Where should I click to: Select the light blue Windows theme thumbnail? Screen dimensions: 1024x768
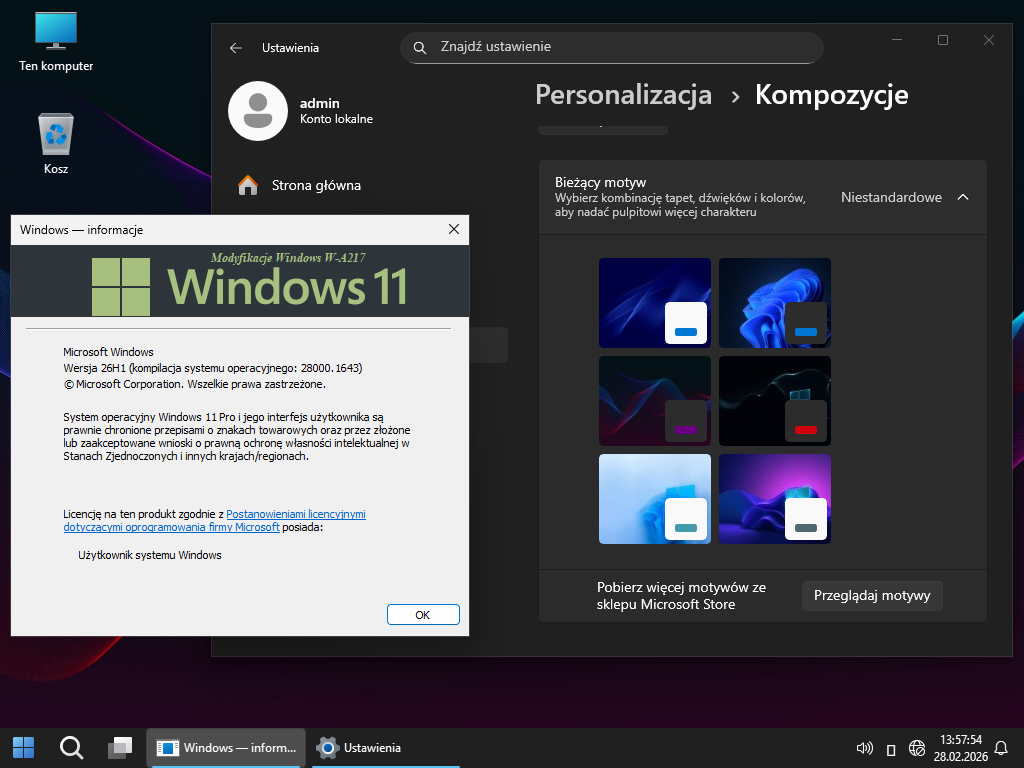point(654,499)
